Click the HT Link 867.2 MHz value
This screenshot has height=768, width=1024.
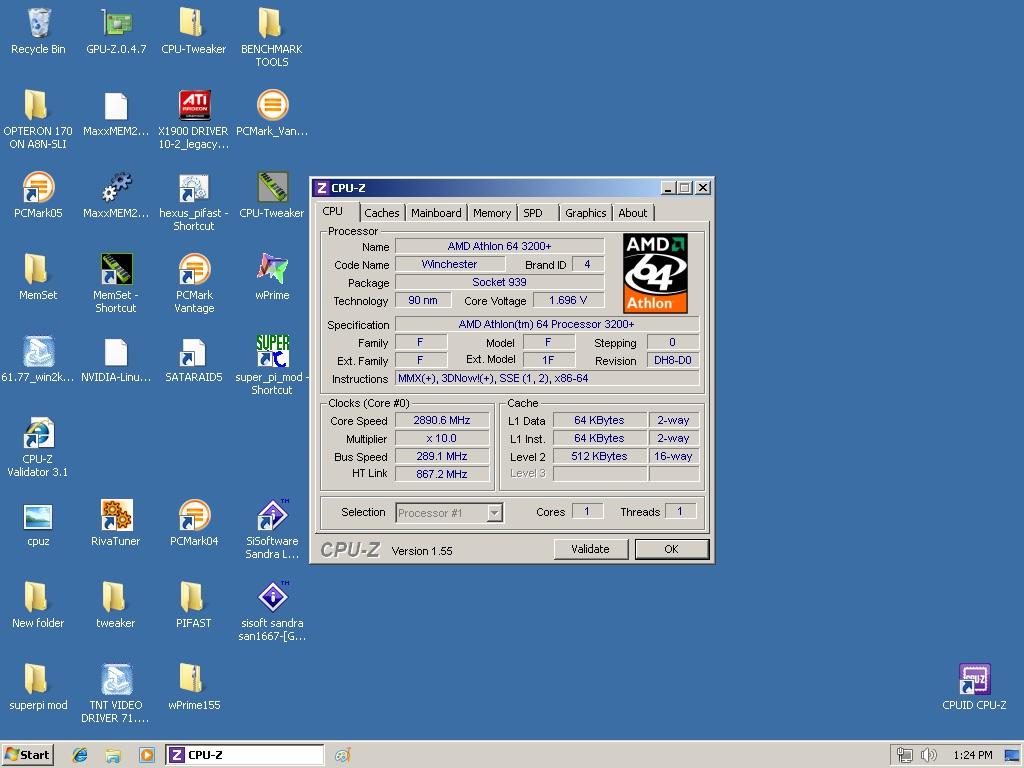pos(442,474)
